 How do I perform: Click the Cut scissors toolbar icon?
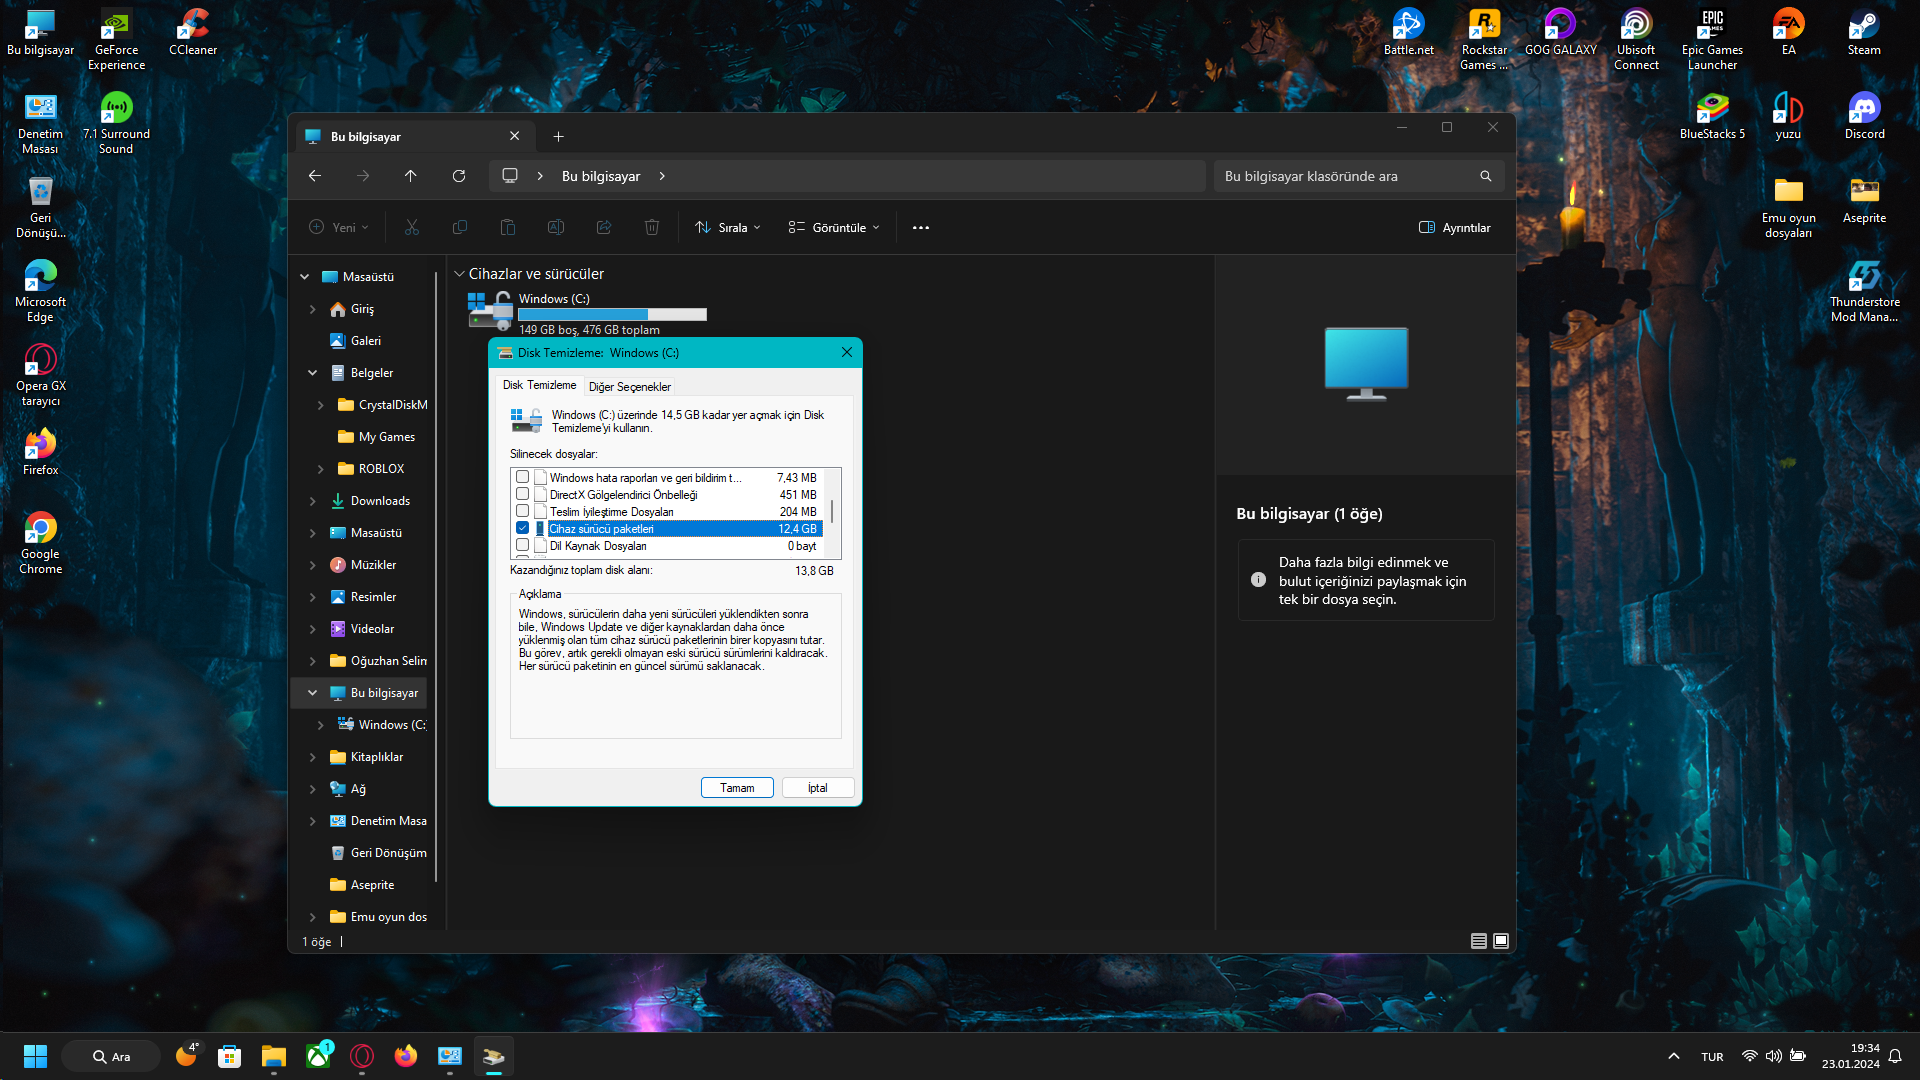click(411, 228)
